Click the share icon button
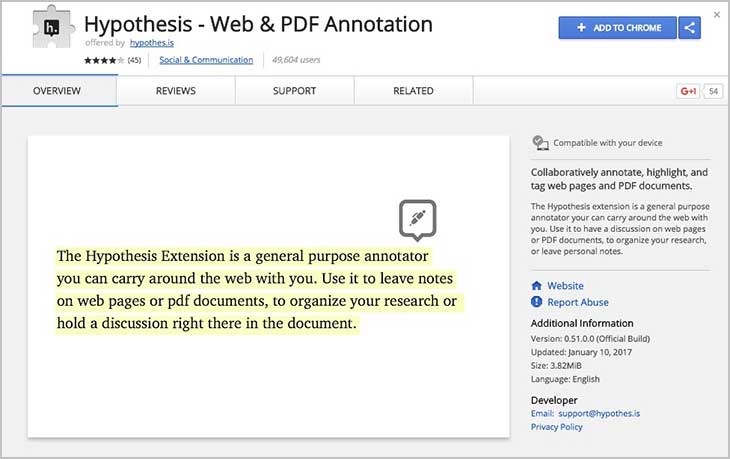The width and height of the screenshot is (730, 459). 689,28
